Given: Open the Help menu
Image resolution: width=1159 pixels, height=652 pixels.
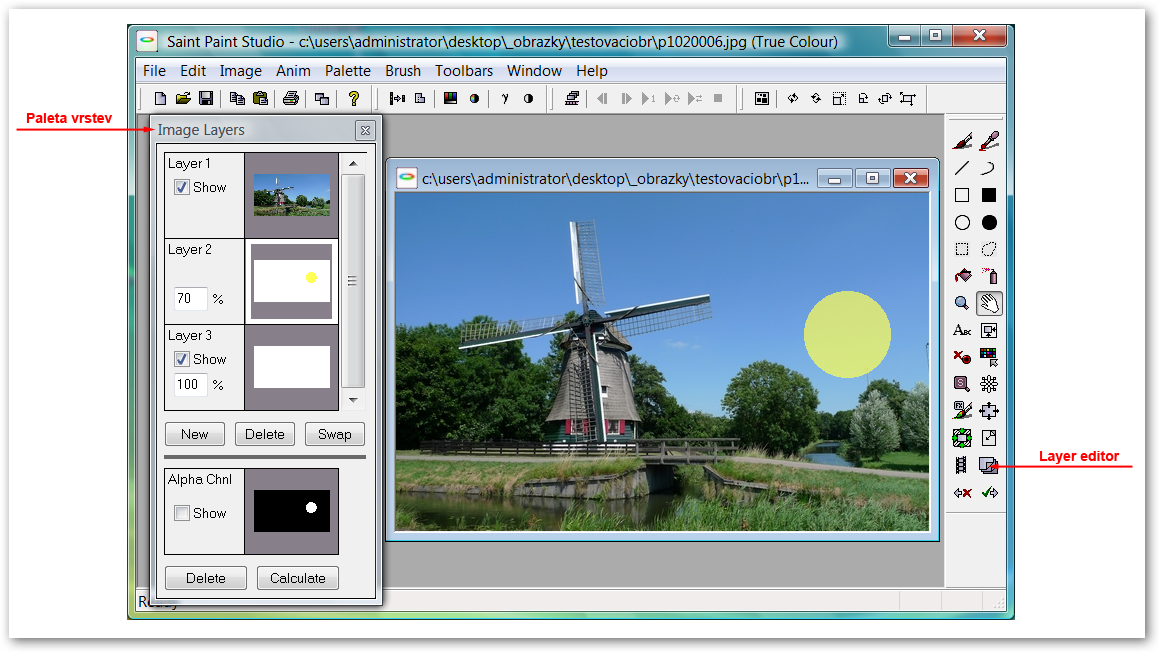Looking at the screenshot, I should pyautogui.click(x=592, y=71).
